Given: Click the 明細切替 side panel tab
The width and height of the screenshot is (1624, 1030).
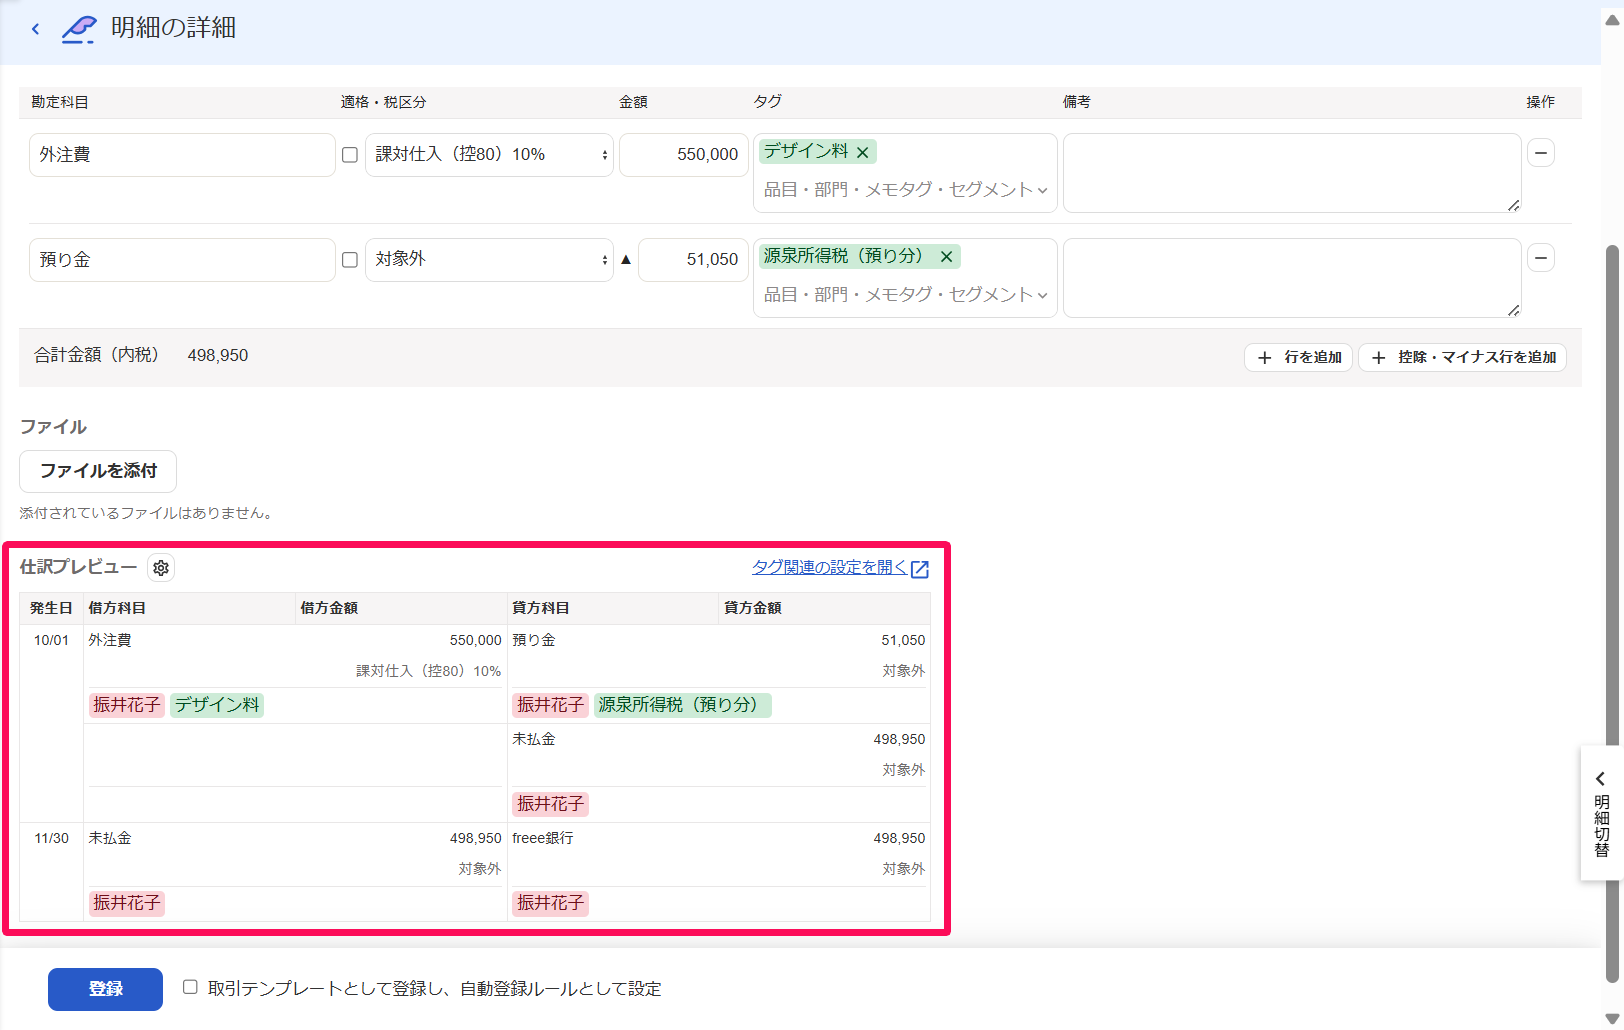Looking at the screenshot, I should pos(1601,813).
